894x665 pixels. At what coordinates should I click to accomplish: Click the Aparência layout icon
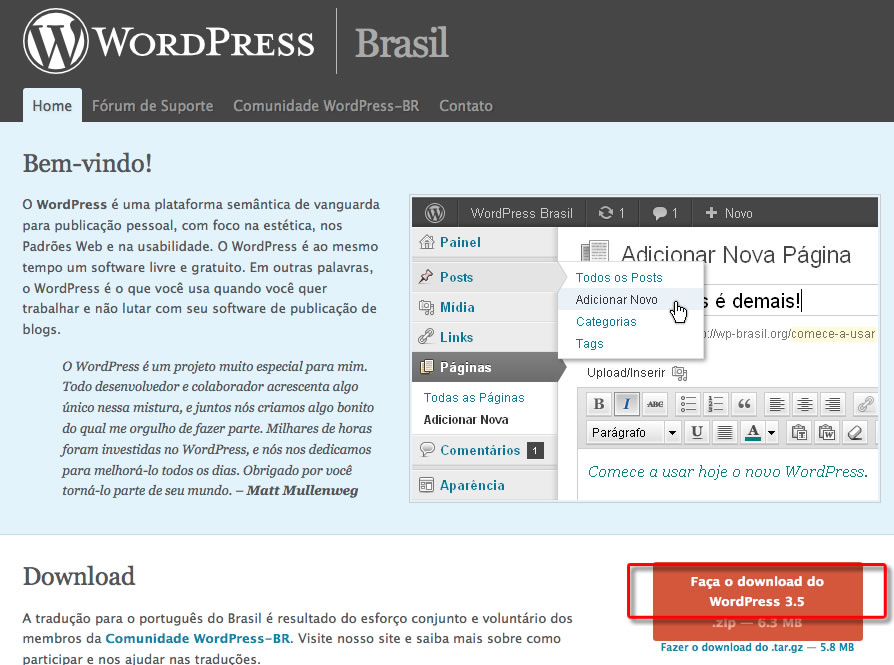[426, 485]
